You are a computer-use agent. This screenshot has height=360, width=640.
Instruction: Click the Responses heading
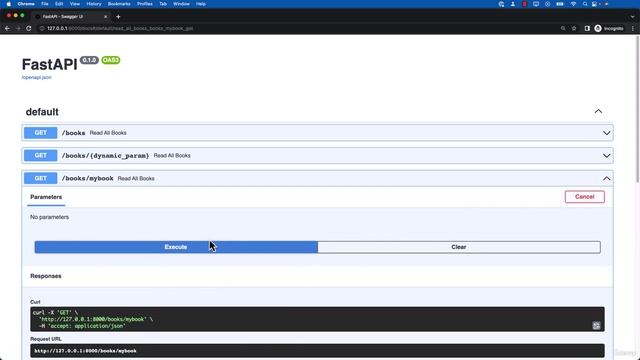coord(46,276)
